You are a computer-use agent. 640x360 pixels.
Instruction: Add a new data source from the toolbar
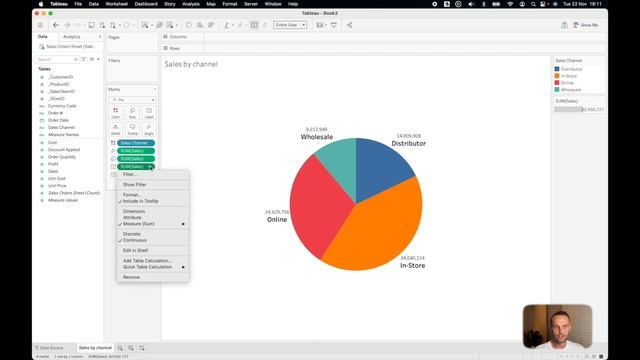click(102, 25)
